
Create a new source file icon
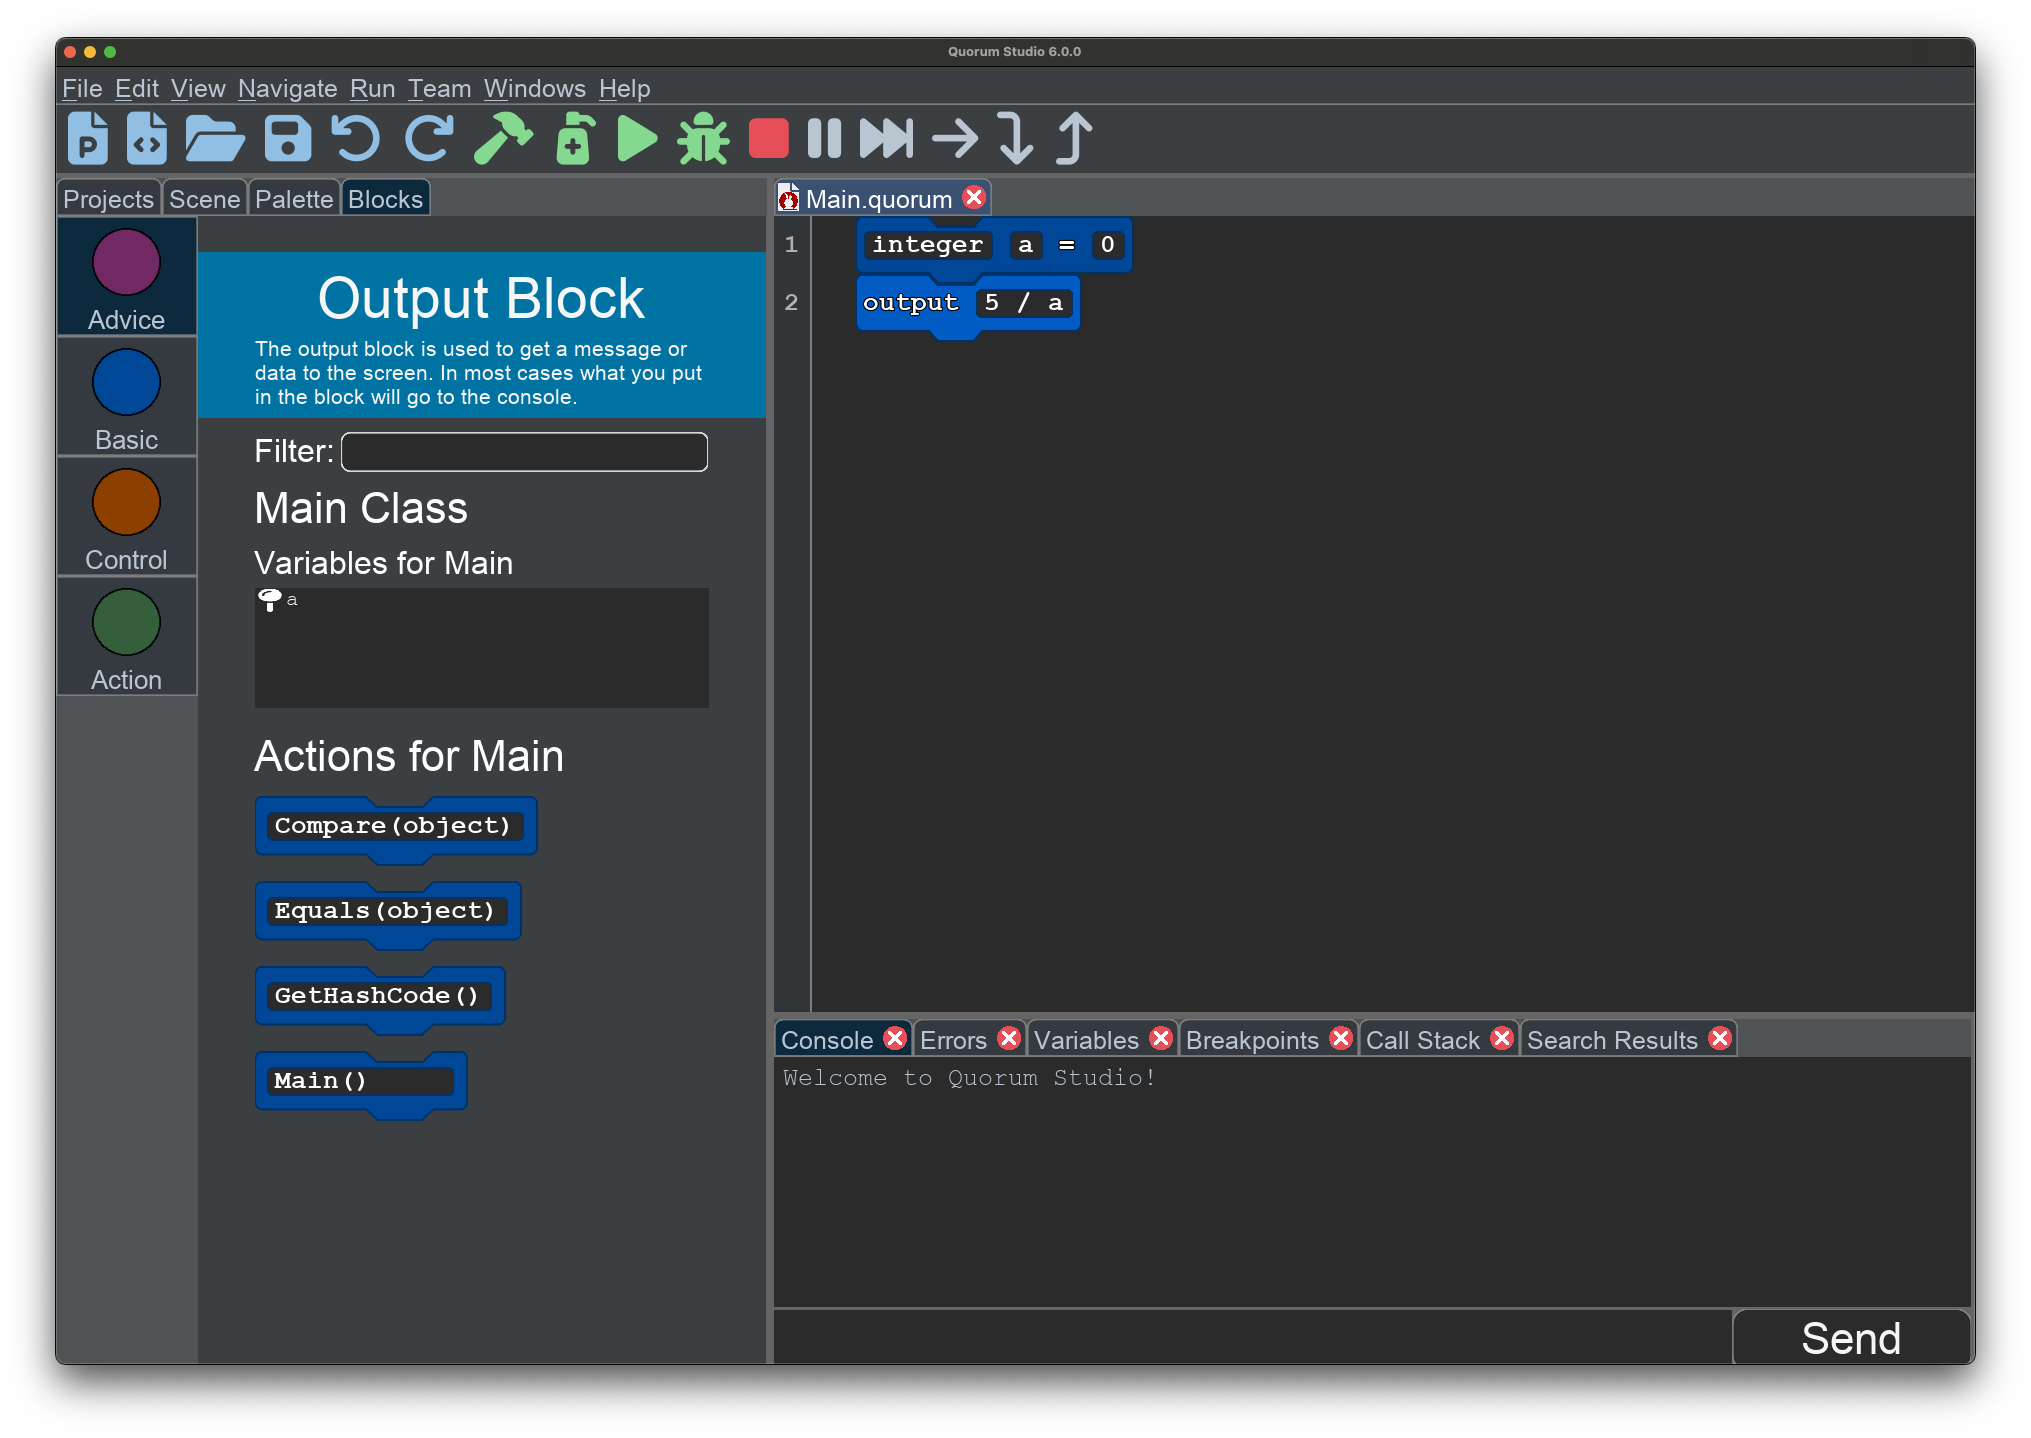click(x=147, y=138)
